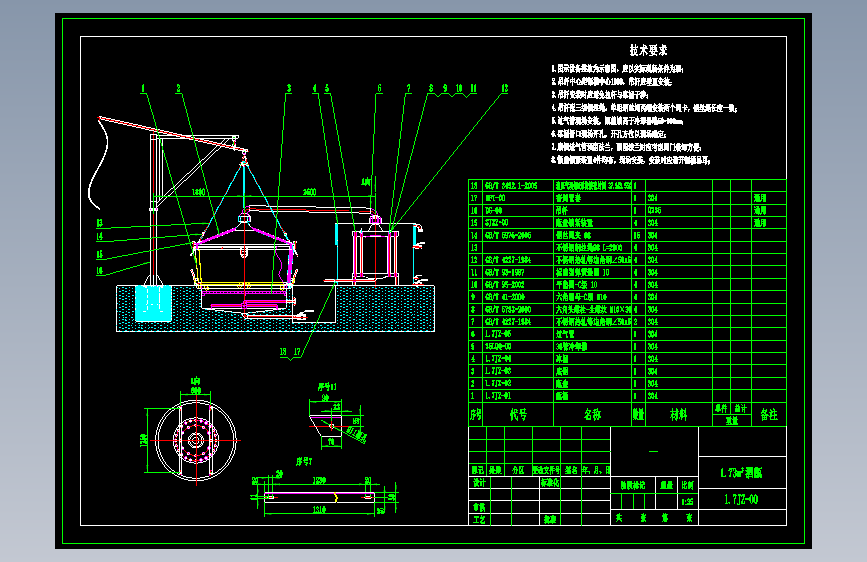867x562 pixels.
Task: Click the 比例 label in title block
Action: (687, 485)
